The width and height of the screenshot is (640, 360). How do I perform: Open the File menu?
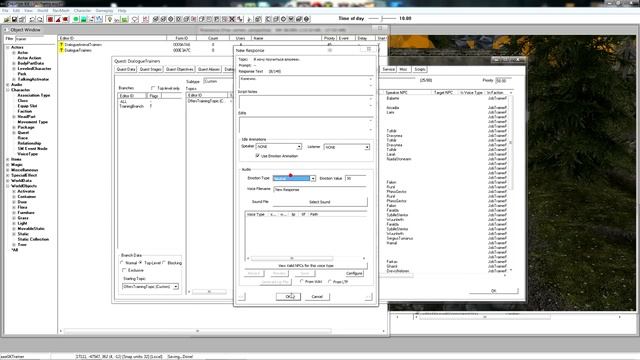click(x=5, y=11)
